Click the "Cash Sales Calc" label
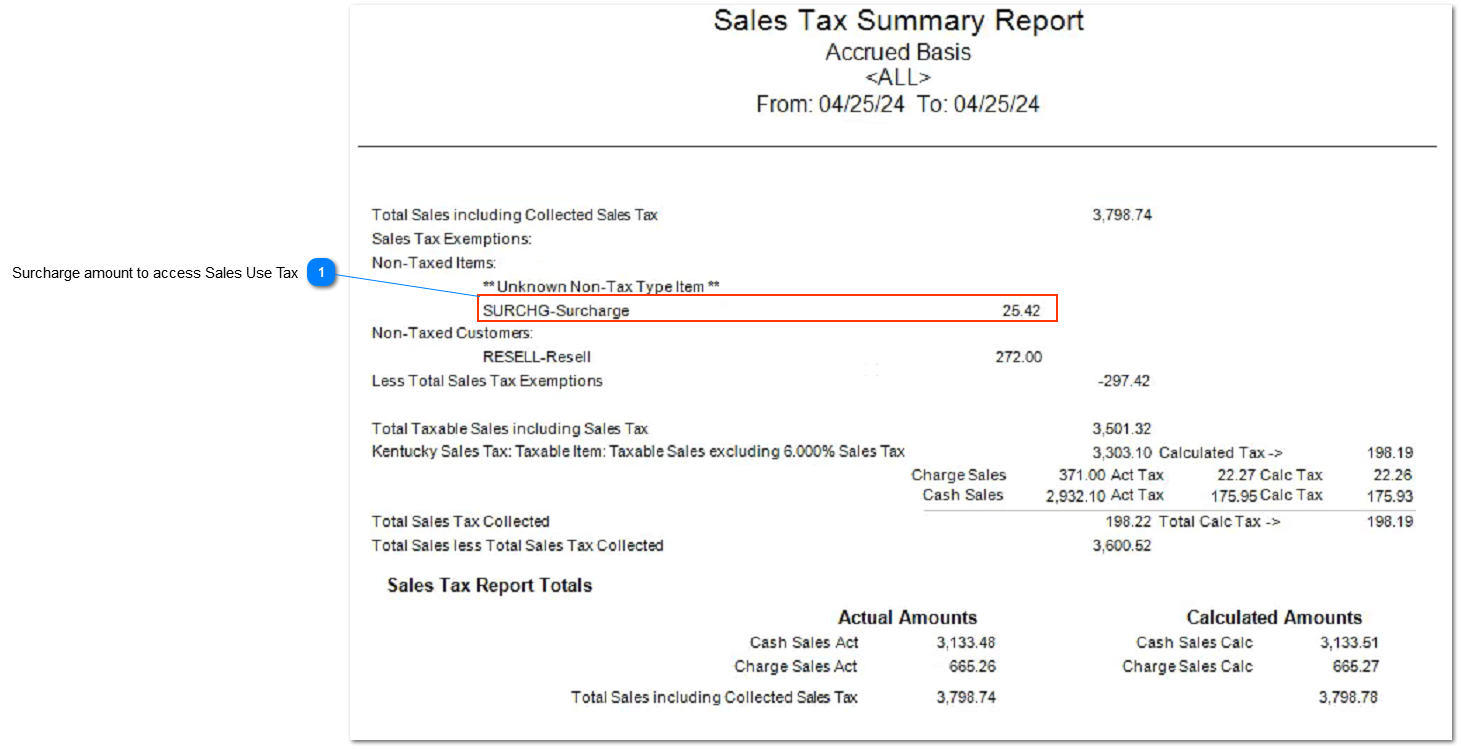This screenshot has height=749, width=1461. (x=1194, y=643)
